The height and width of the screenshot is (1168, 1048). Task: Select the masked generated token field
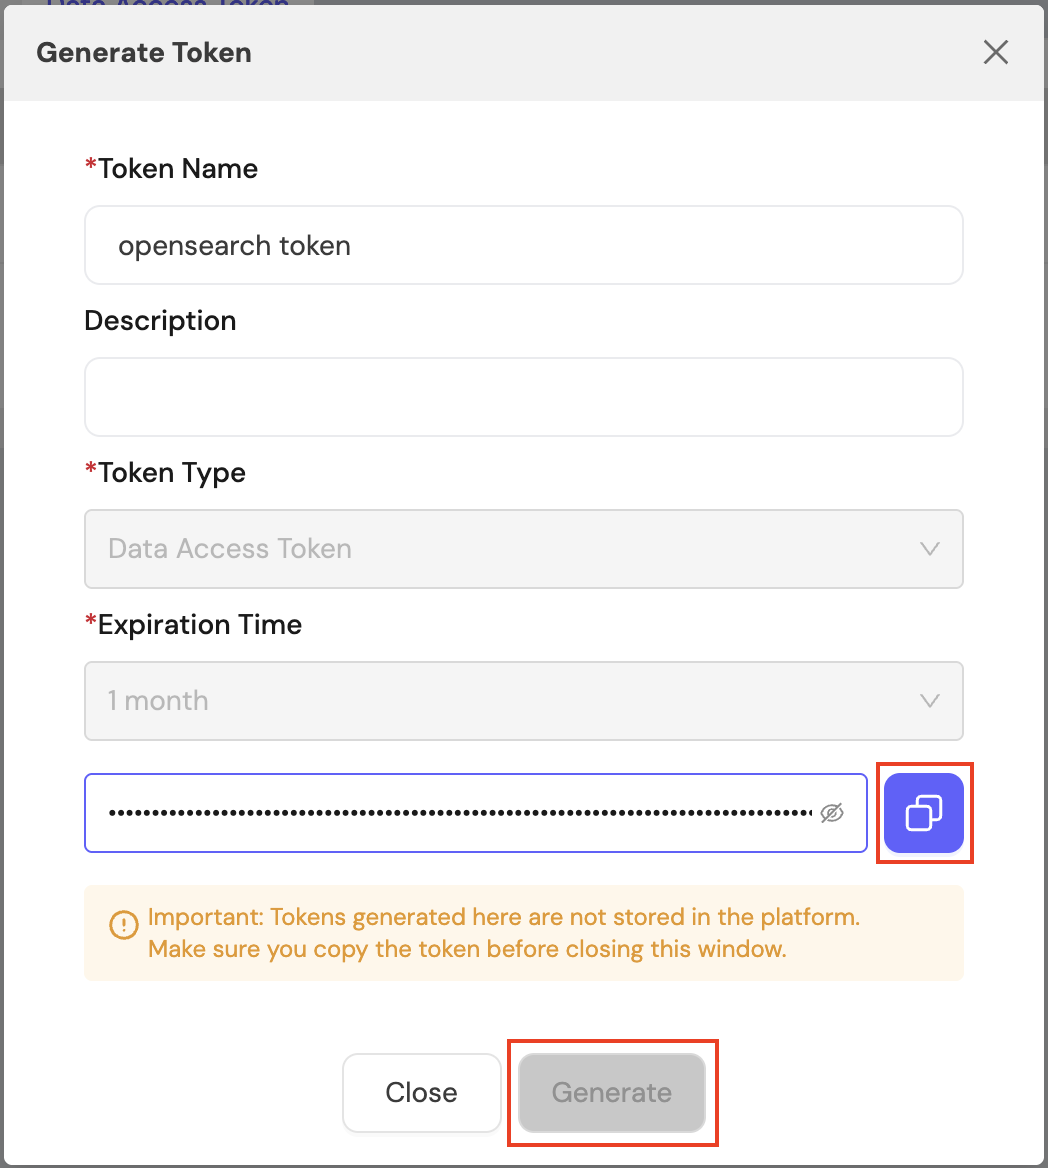(476, 813)
